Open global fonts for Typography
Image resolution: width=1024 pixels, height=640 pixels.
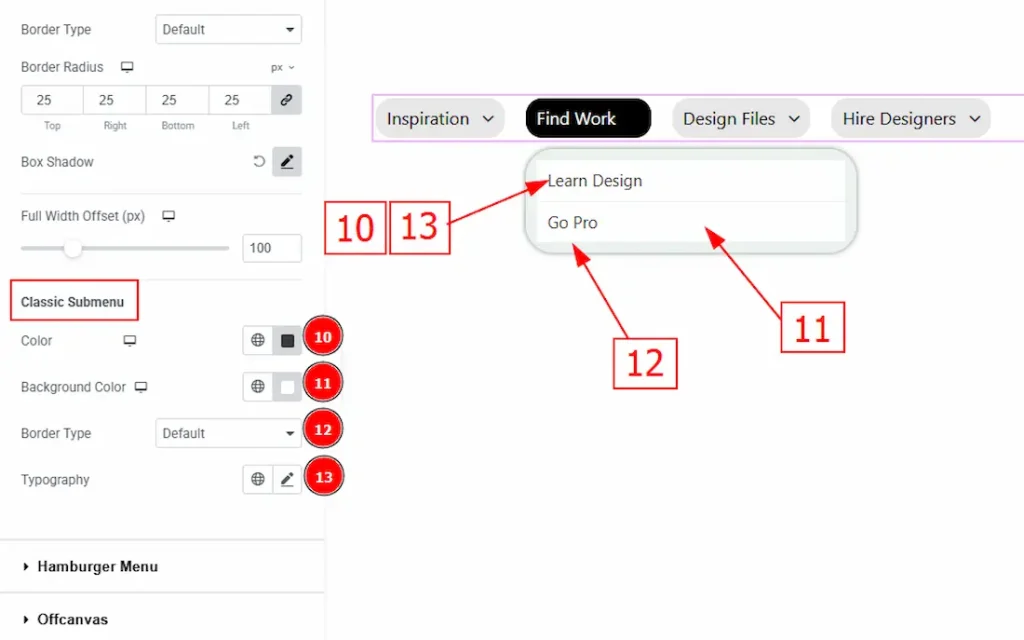(258, 480)
